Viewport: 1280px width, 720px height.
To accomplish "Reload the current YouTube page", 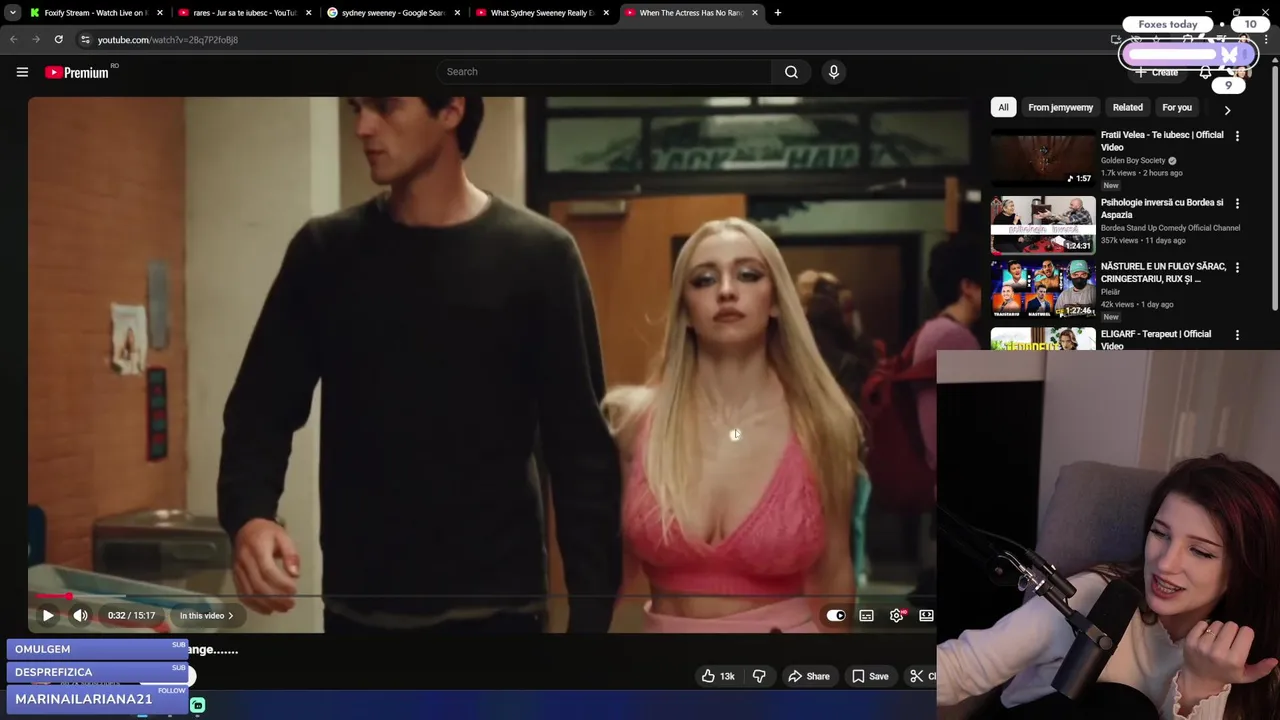I will (x=59, y=39).
